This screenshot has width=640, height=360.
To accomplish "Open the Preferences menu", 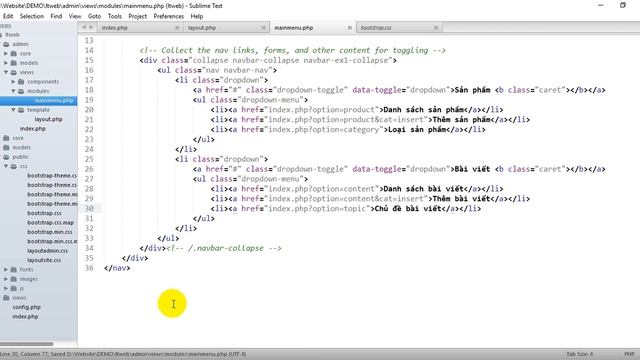I will 169,16.
